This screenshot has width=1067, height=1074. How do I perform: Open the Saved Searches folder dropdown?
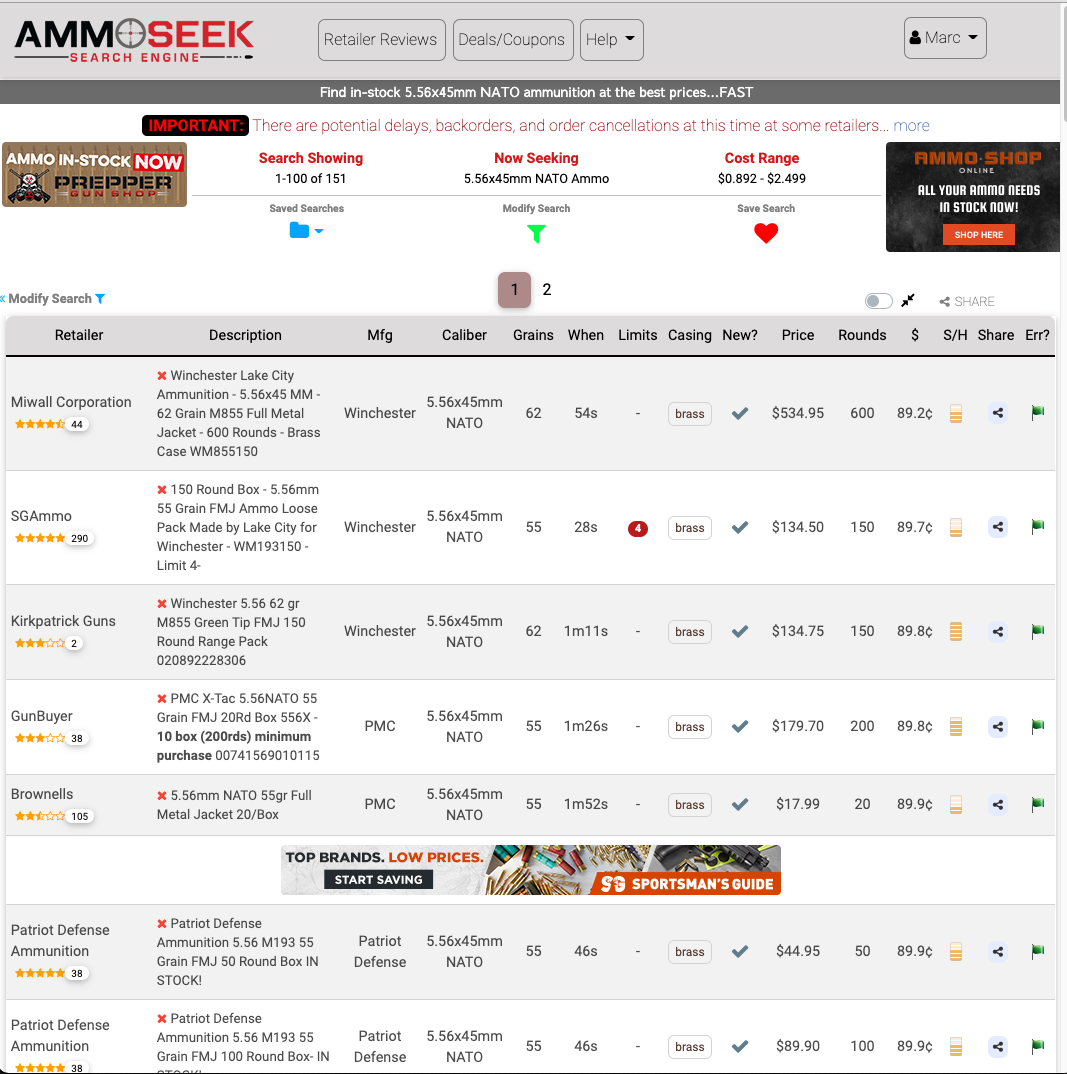[305, 231]
